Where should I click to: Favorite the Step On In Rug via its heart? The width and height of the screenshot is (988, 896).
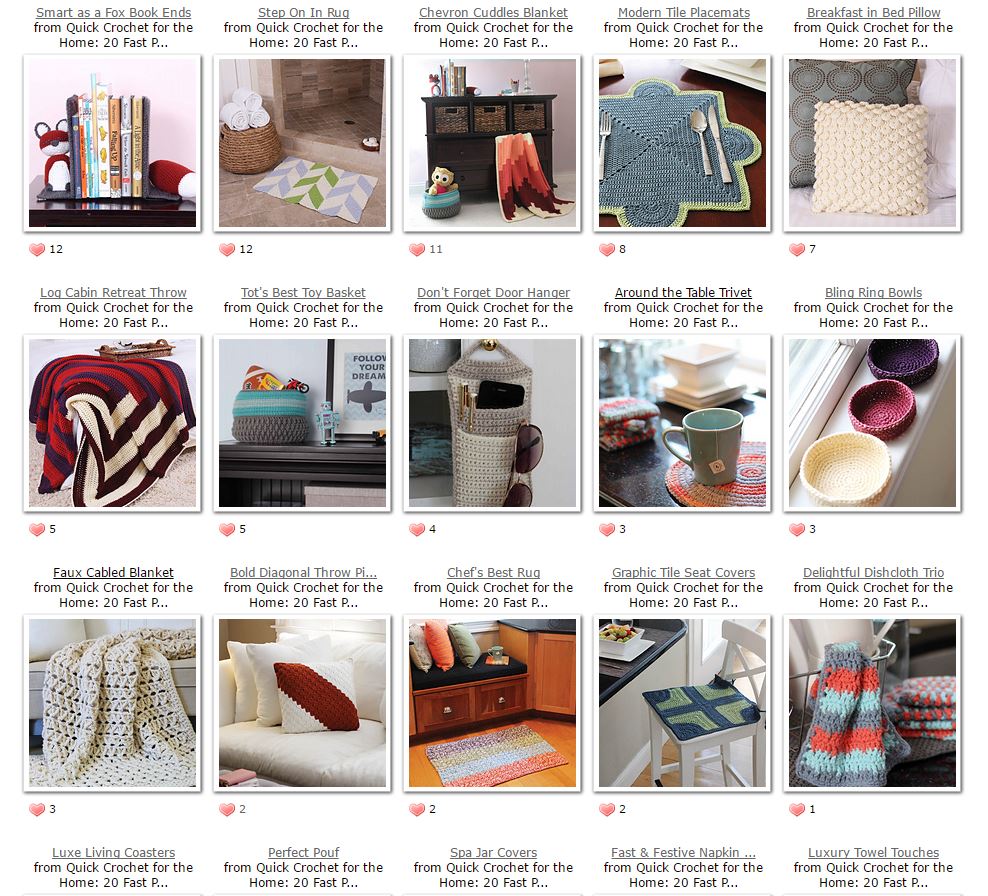click(x=227, y=250)
